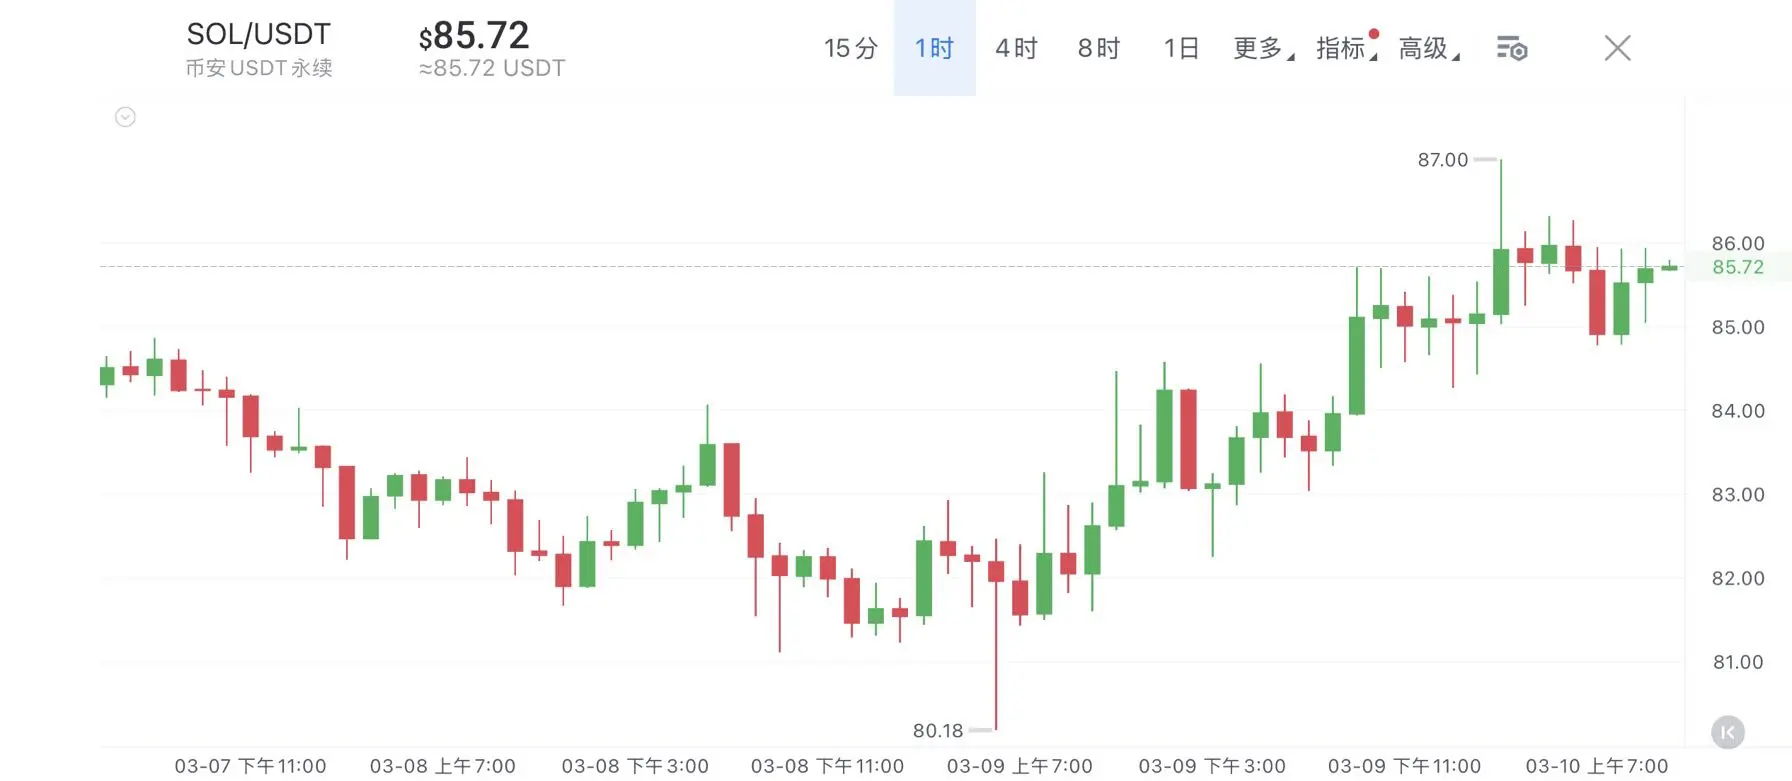Switch to the 1日 interval
This screenshot has height=781, width=1792.
(x=1181, y=48)
